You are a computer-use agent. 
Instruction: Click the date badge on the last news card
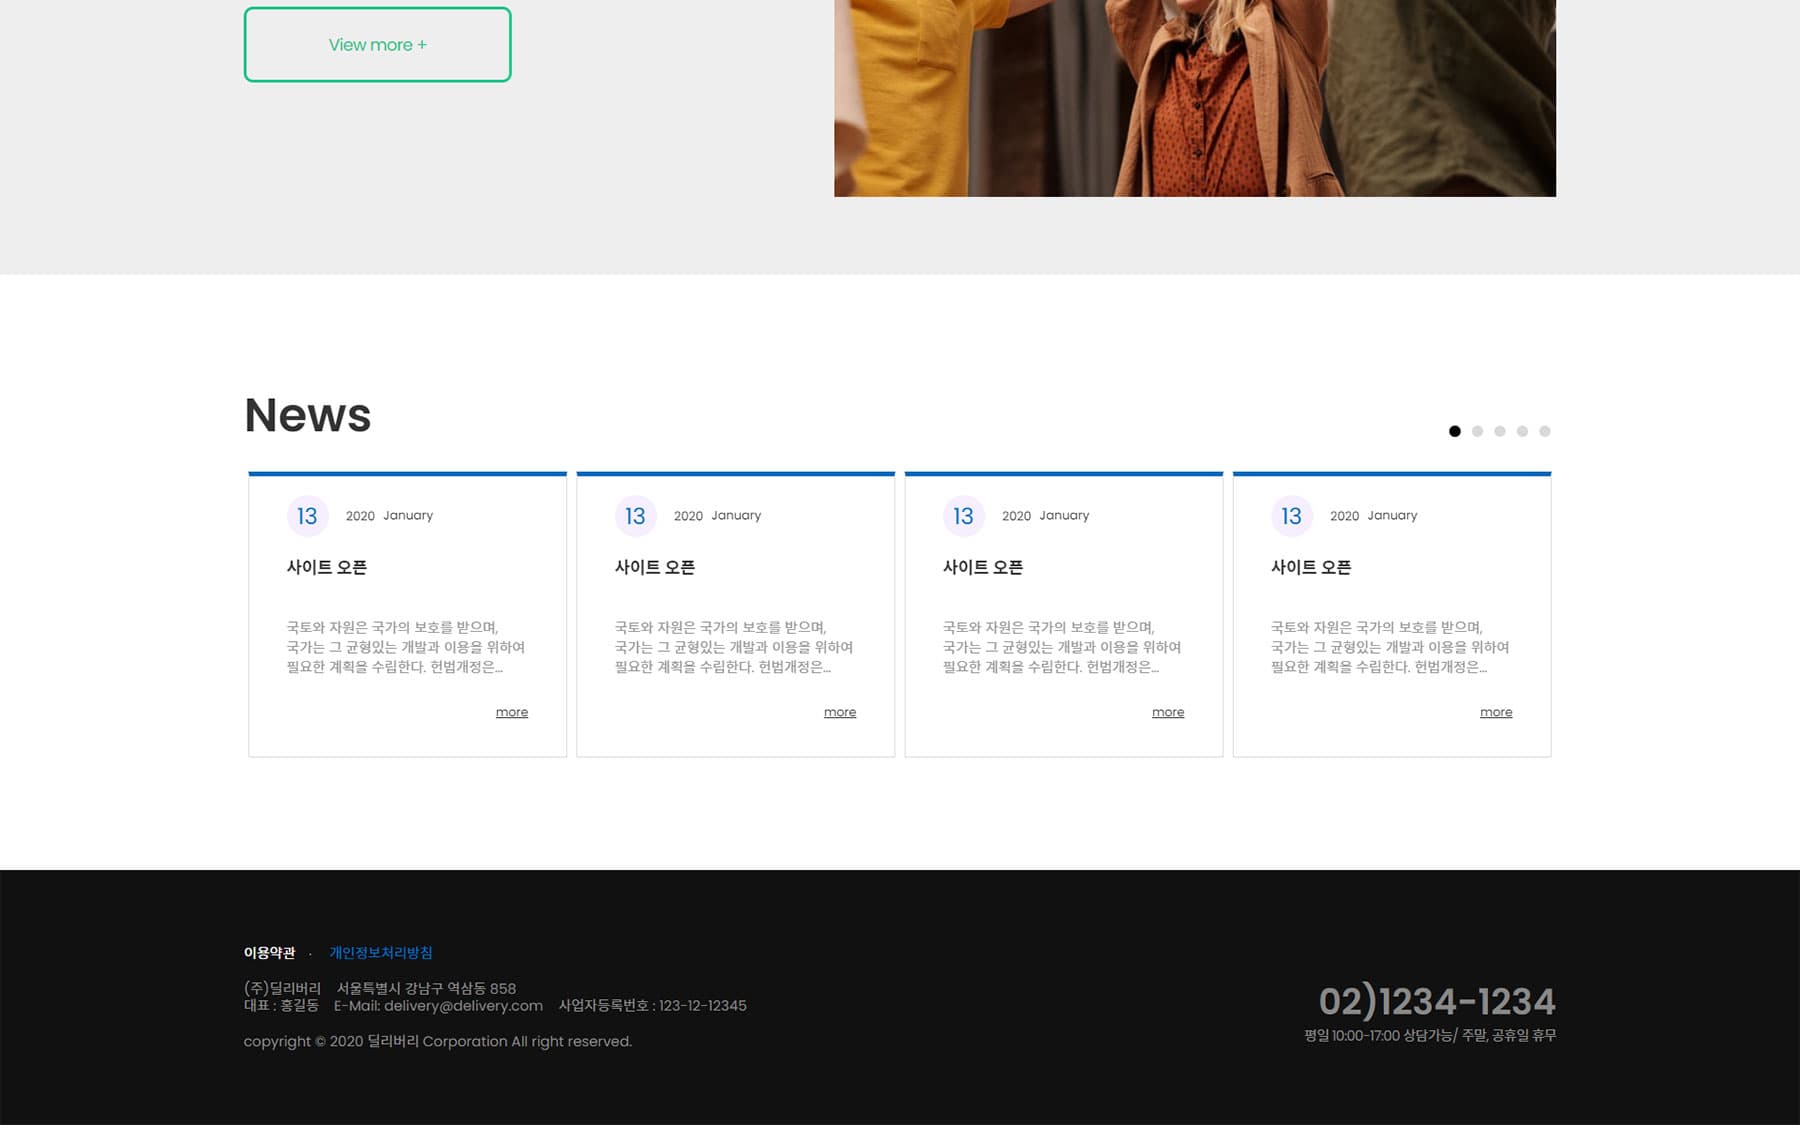click(x=1291, y=516)
